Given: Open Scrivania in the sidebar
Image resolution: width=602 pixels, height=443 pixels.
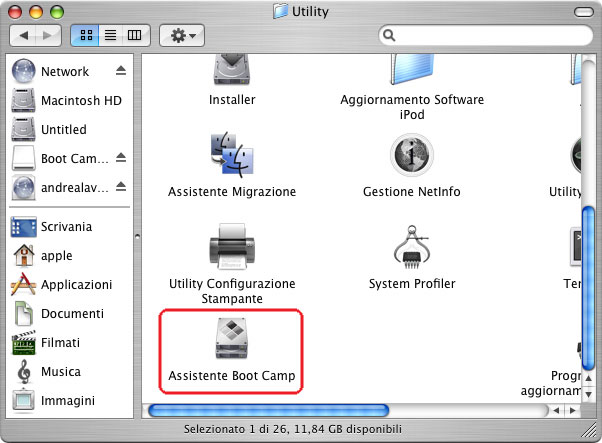Looking at the screenshot, I should tap(52, 226).
